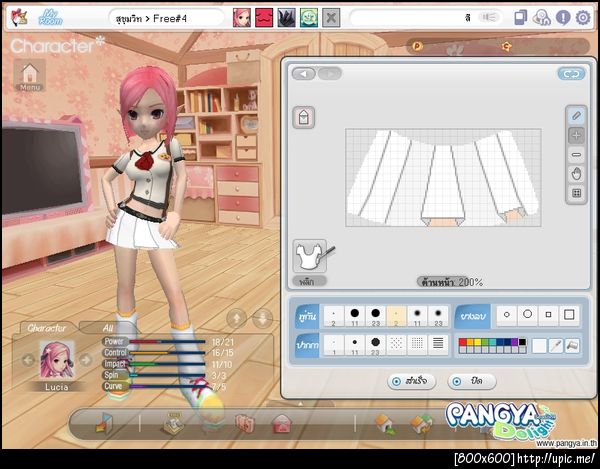This screenshot has width=600, height=469.
Task: Select highlighted soft brush size 2
Action: pyautogui.click(x=396, y=316)
